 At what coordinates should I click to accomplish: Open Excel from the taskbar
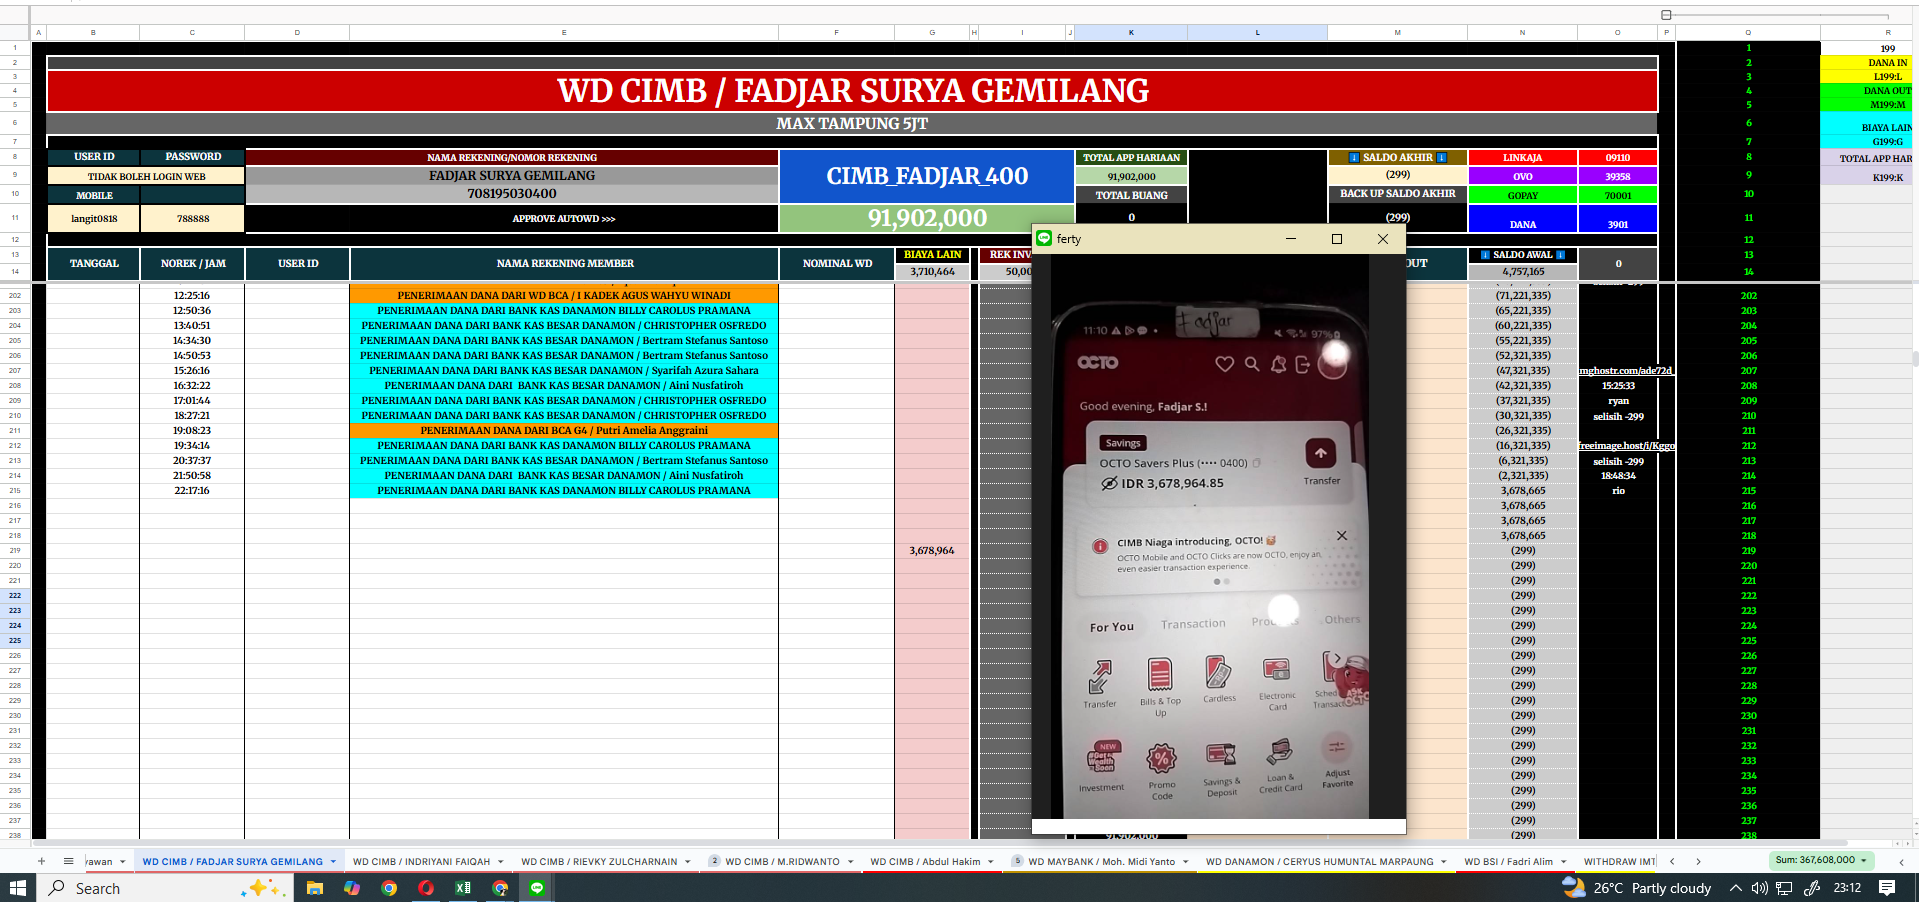[463, 888]
